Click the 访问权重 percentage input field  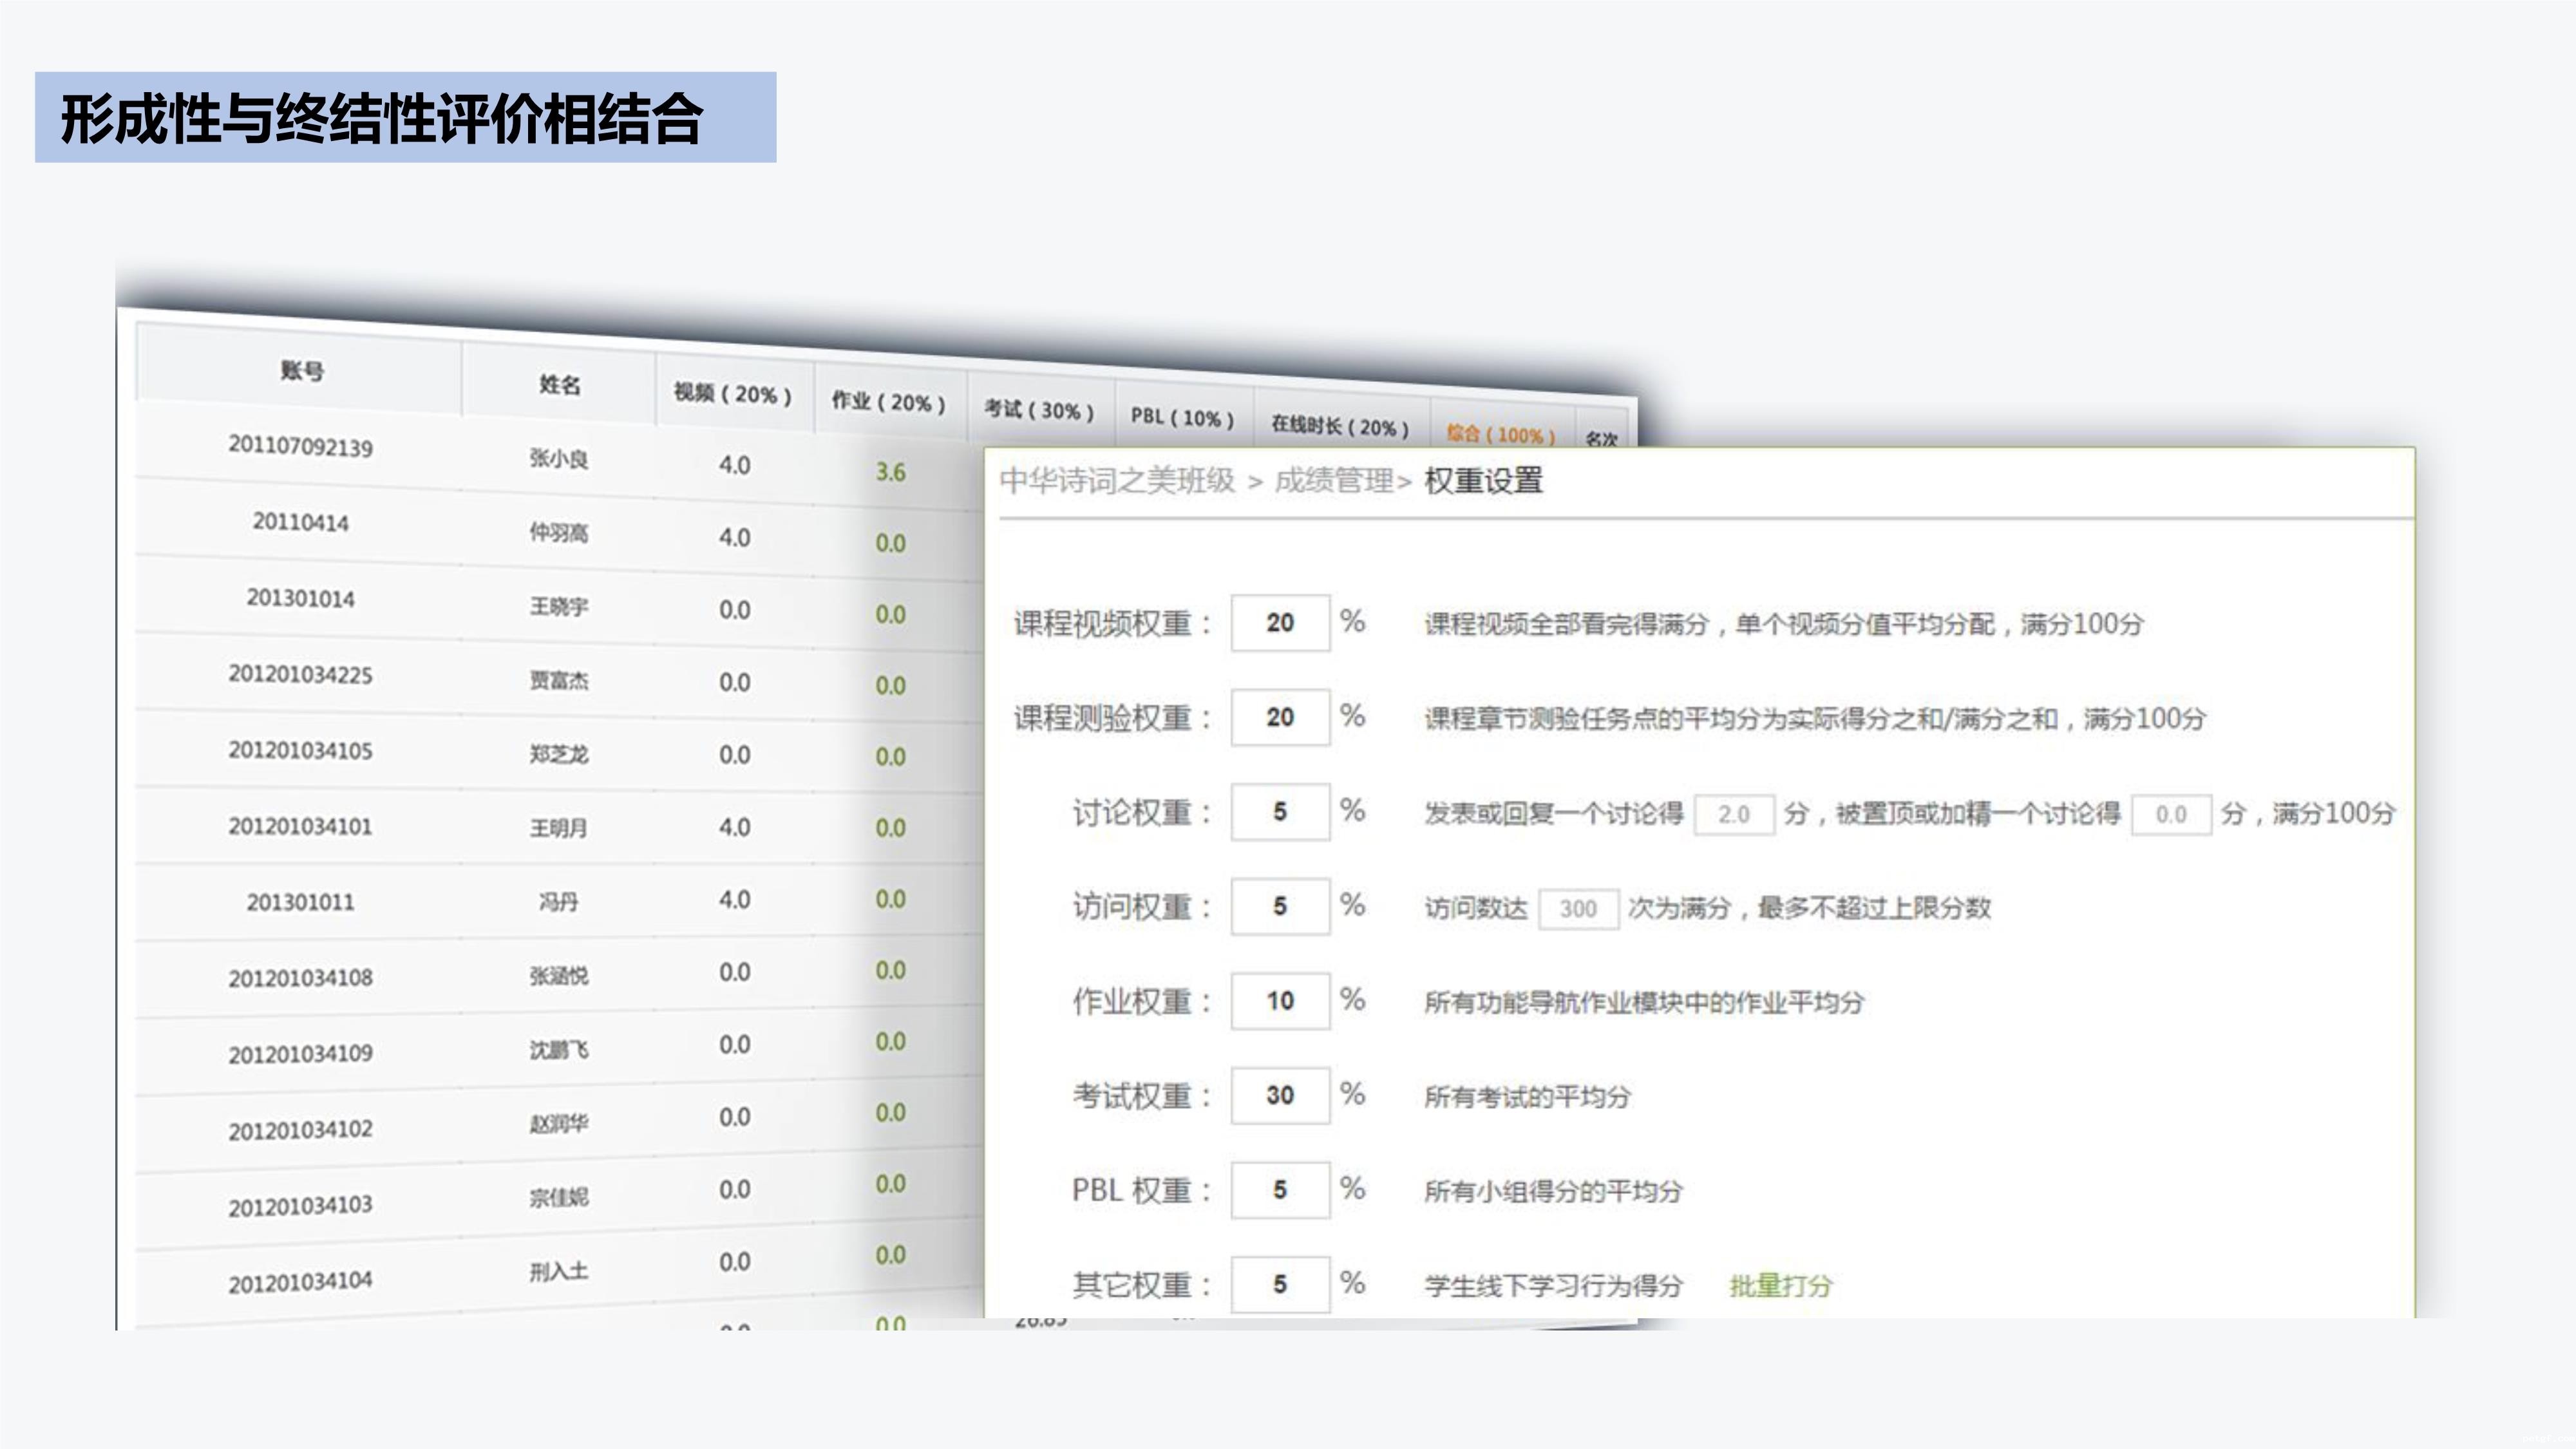(1280, 906)
